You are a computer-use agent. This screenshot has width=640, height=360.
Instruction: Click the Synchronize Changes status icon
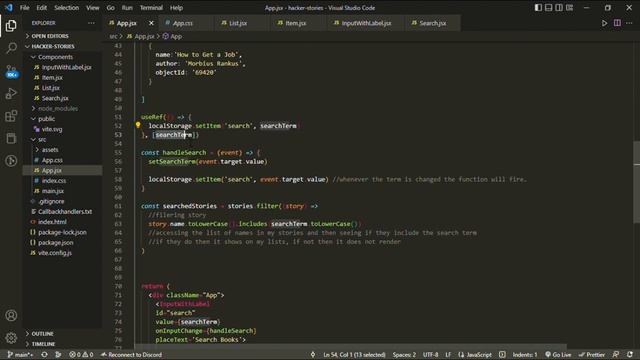[x=44, y=355]
